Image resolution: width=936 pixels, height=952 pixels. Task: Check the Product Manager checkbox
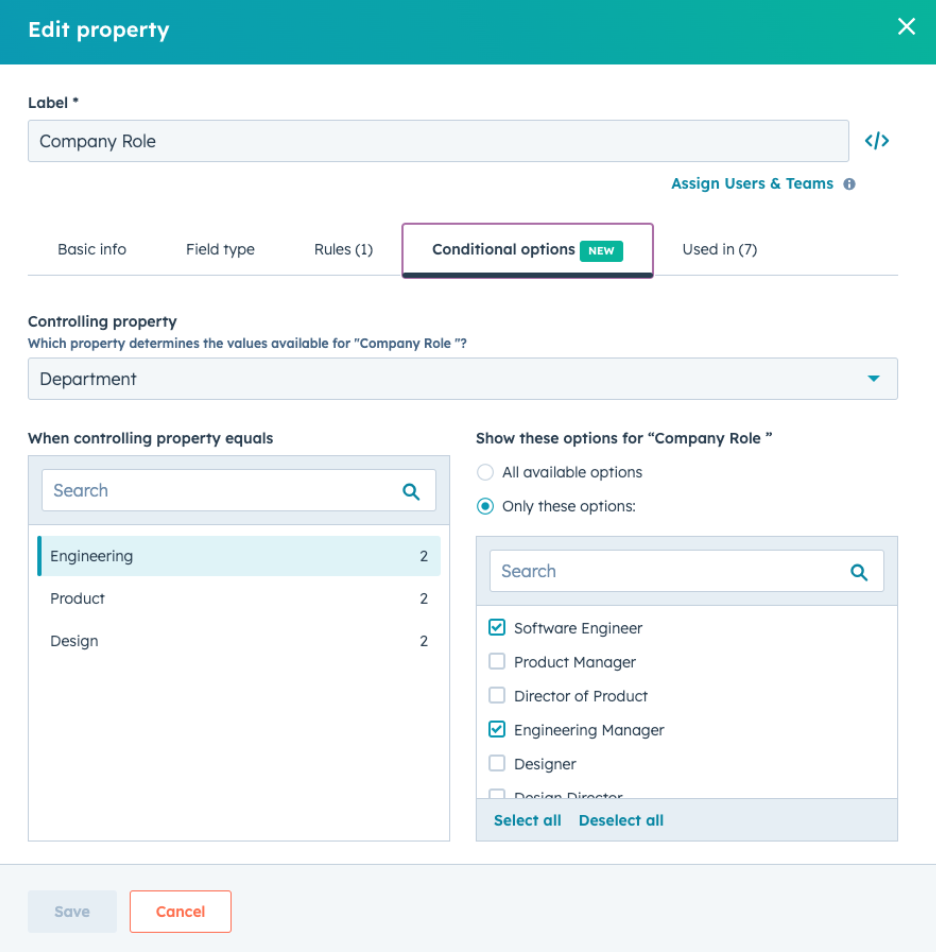[497, 661]
